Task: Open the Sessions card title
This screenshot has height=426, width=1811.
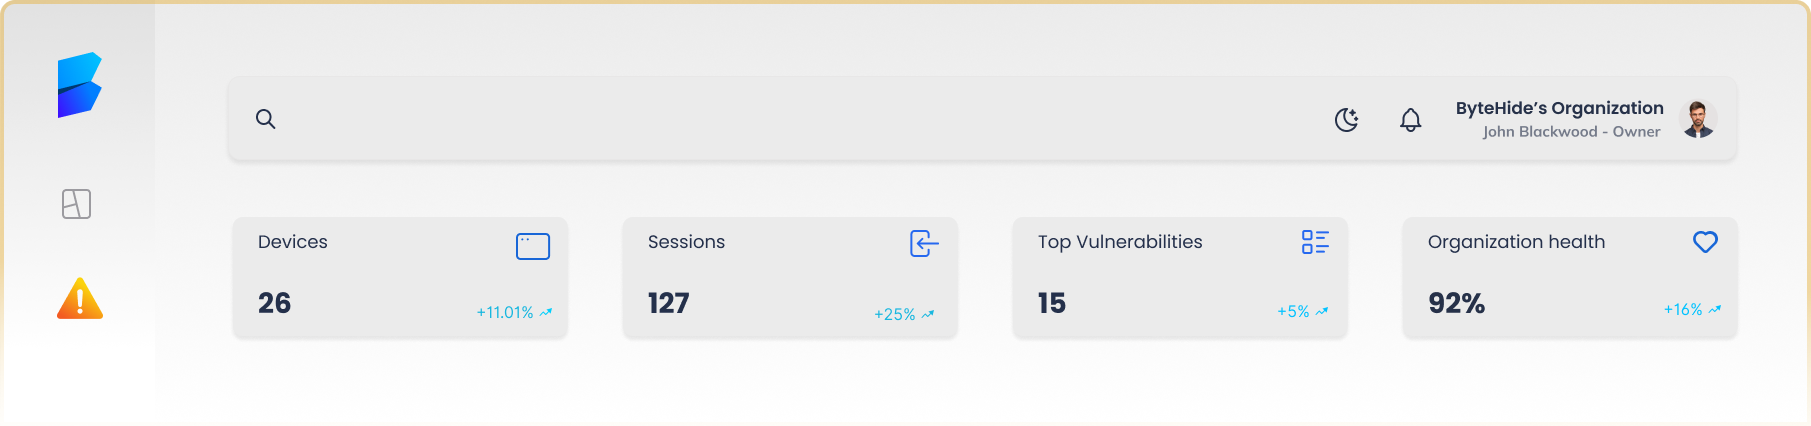Action: click(686, 242)
